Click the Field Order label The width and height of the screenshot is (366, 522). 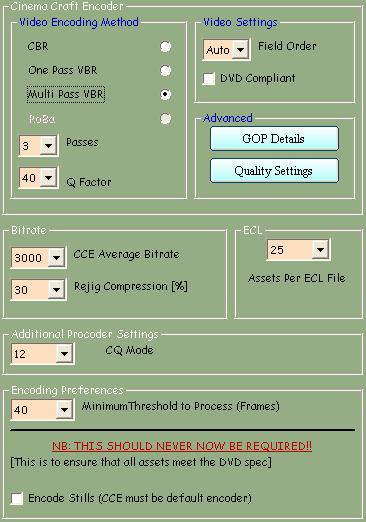click(x=287, y=46)
